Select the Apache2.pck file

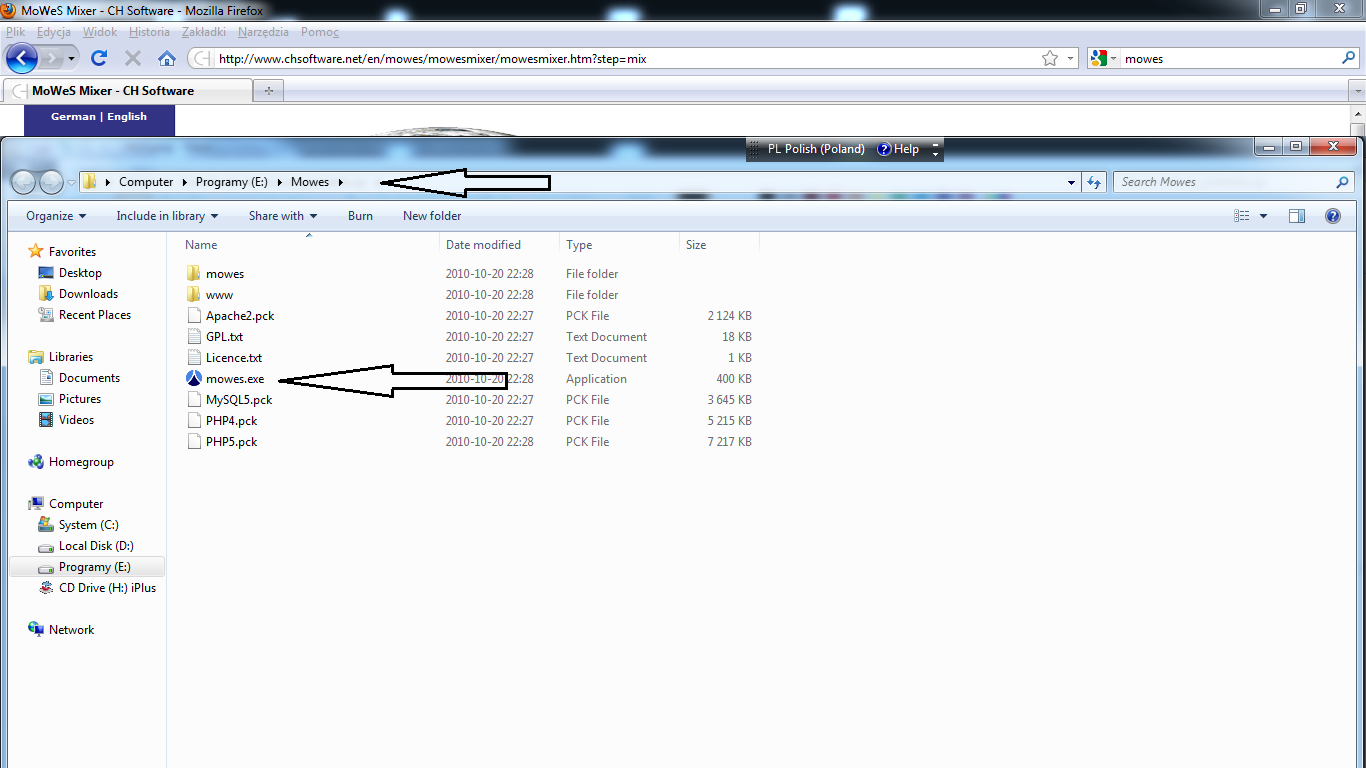(x=240, y=316)
